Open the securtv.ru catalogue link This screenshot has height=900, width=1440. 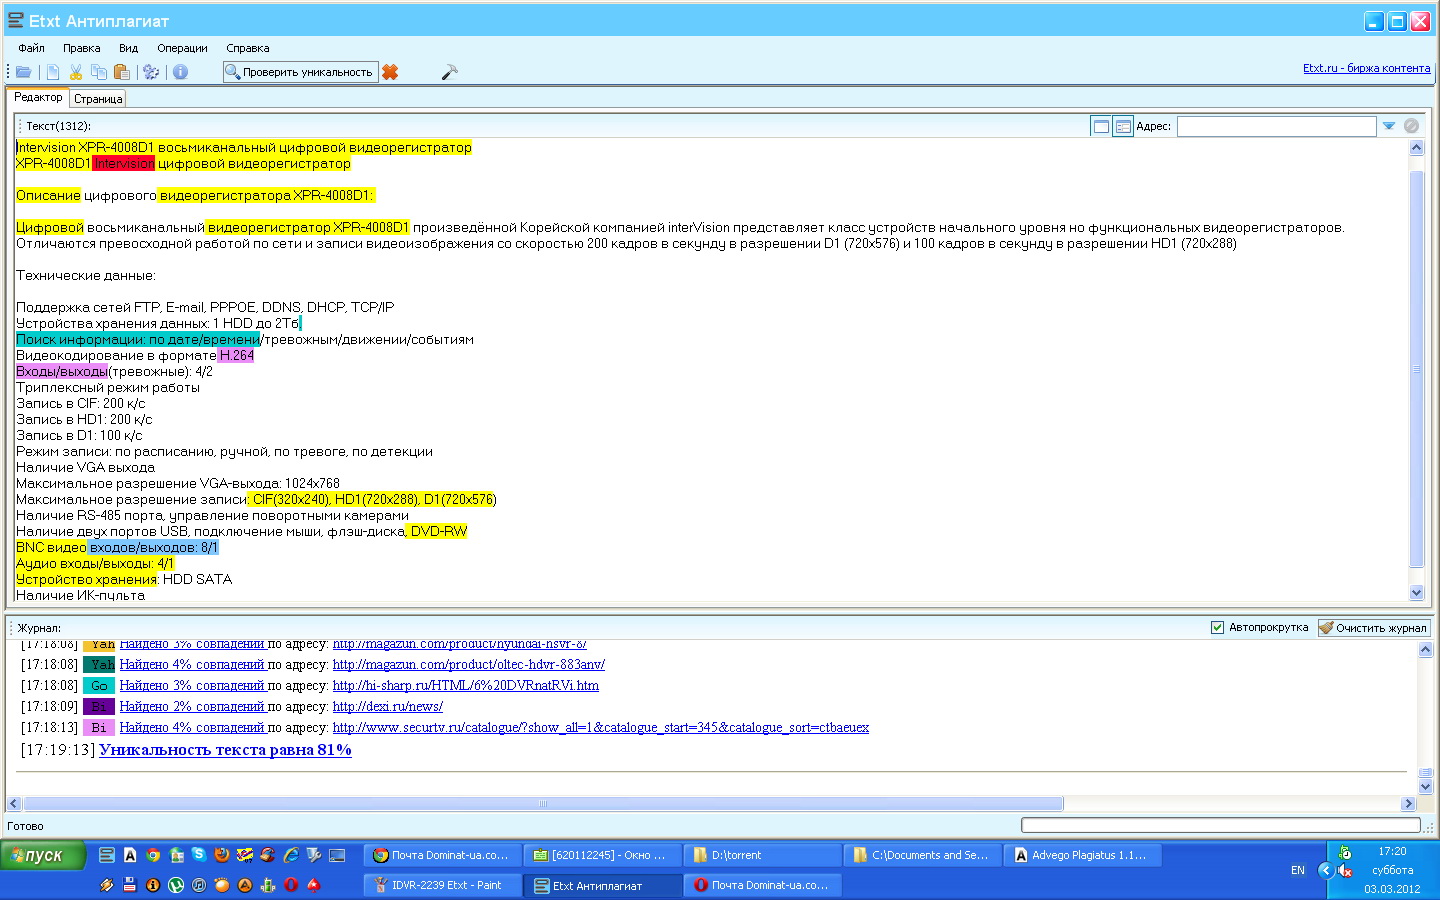(601, 727)
